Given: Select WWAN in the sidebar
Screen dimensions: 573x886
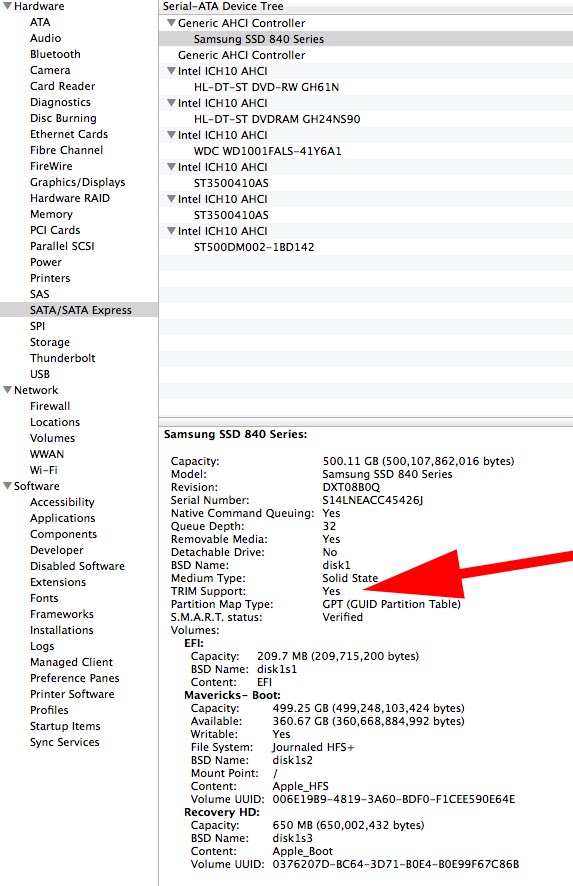Looking at the screenshot, I should click(x=47, y=454).
